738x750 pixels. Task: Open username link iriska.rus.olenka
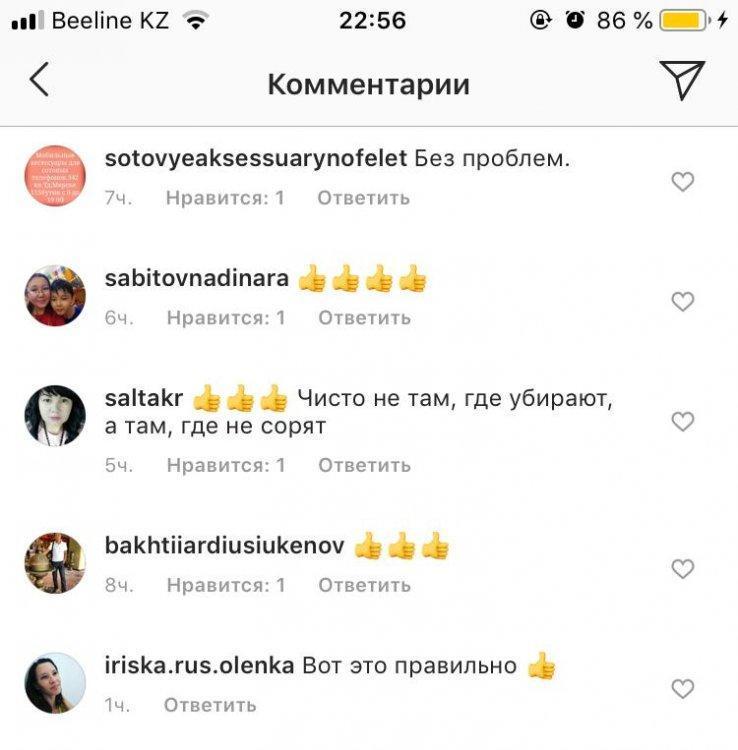point(199,665)
